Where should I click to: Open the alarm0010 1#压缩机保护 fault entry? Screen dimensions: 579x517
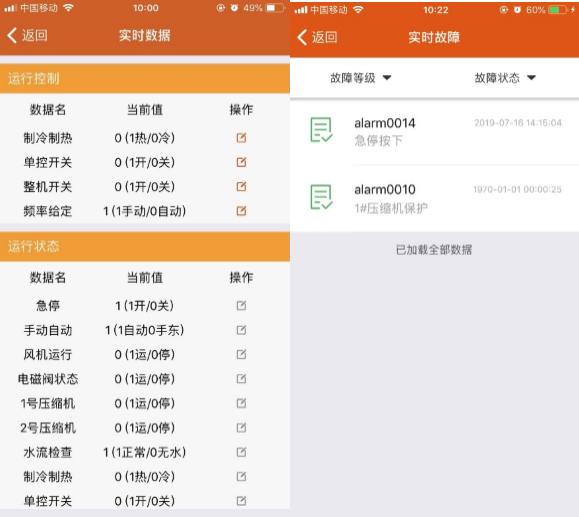pos(434,198)
